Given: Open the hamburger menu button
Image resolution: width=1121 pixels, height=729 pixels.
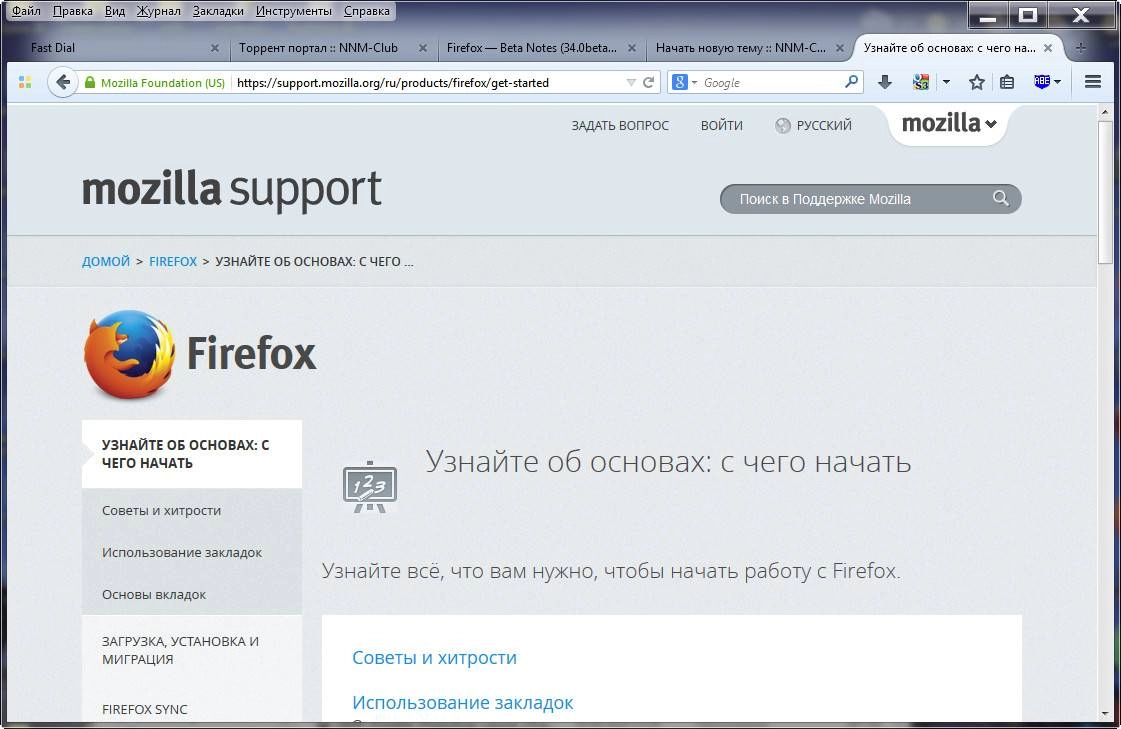Looking at the screenshot, I should pos(1092,81).
